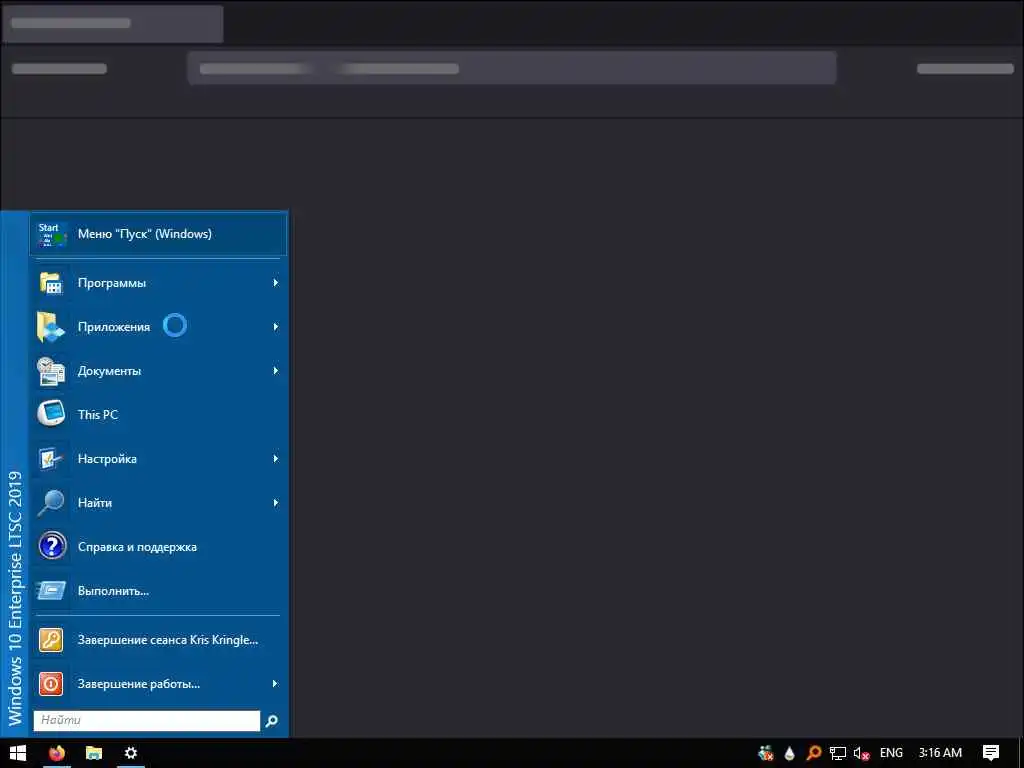Click the Windows Start button on taskbar
Screen dimensions: 1024x768
[x=18, y=753]
